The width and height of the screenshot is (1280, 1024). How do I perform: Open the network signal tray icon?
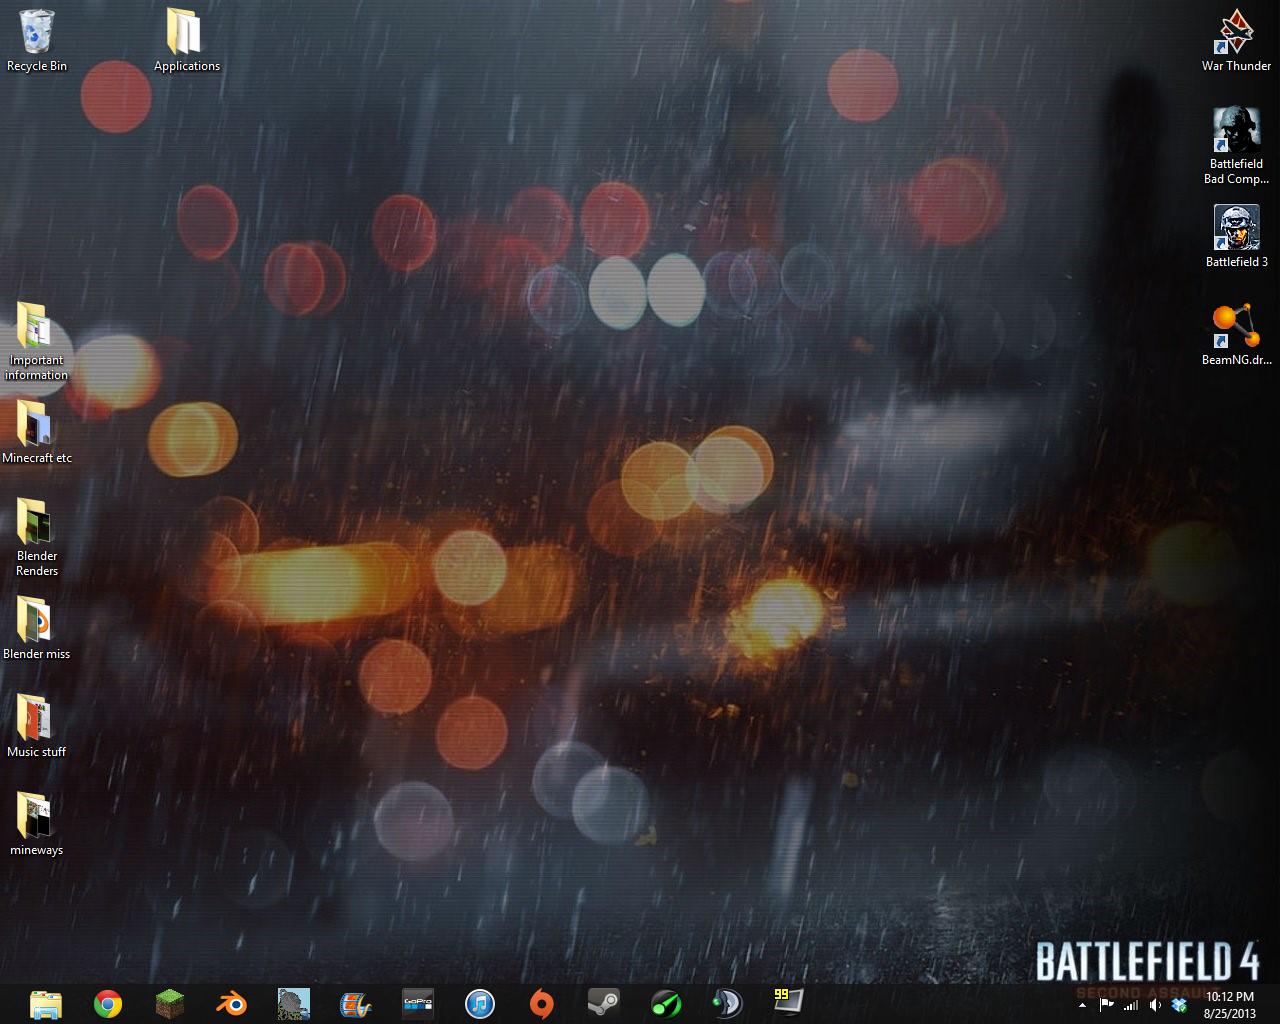(1131, 1005)
